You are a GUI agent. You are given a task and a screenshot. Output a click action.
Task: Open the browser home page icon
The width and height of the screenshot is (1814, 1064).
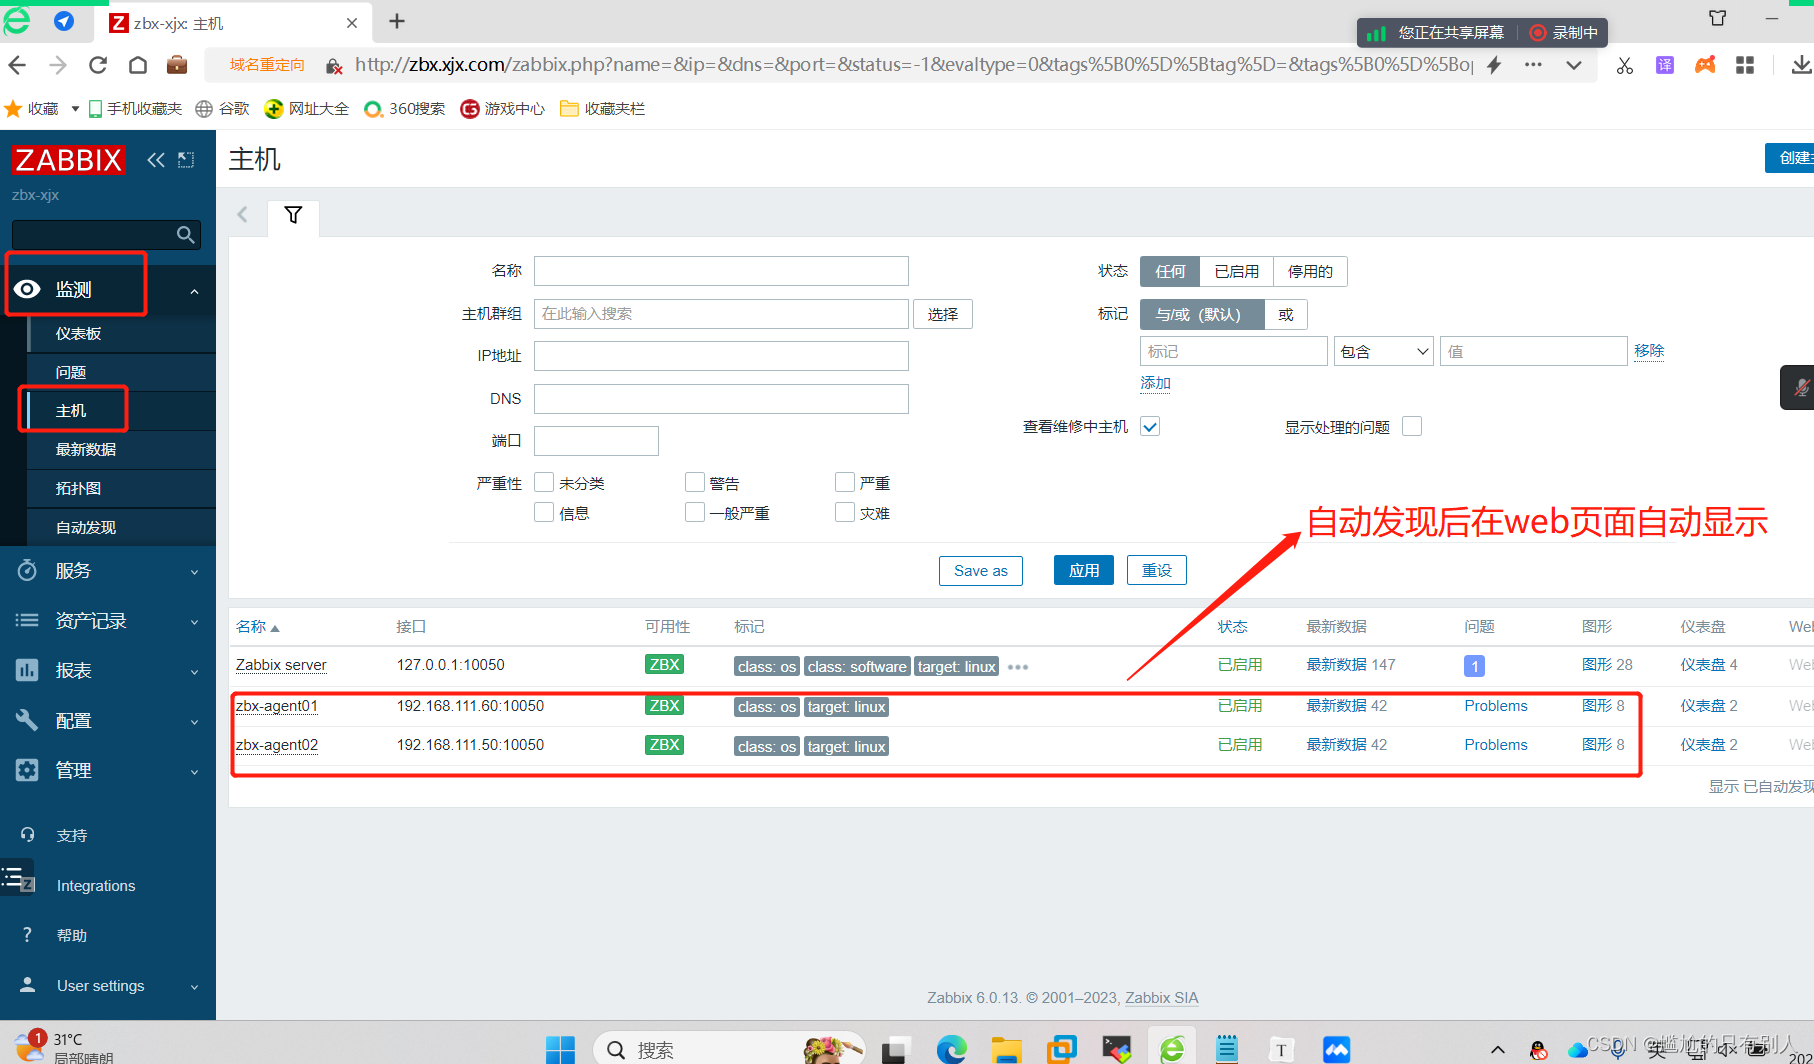pyautogui.click(x=138, y=65)
